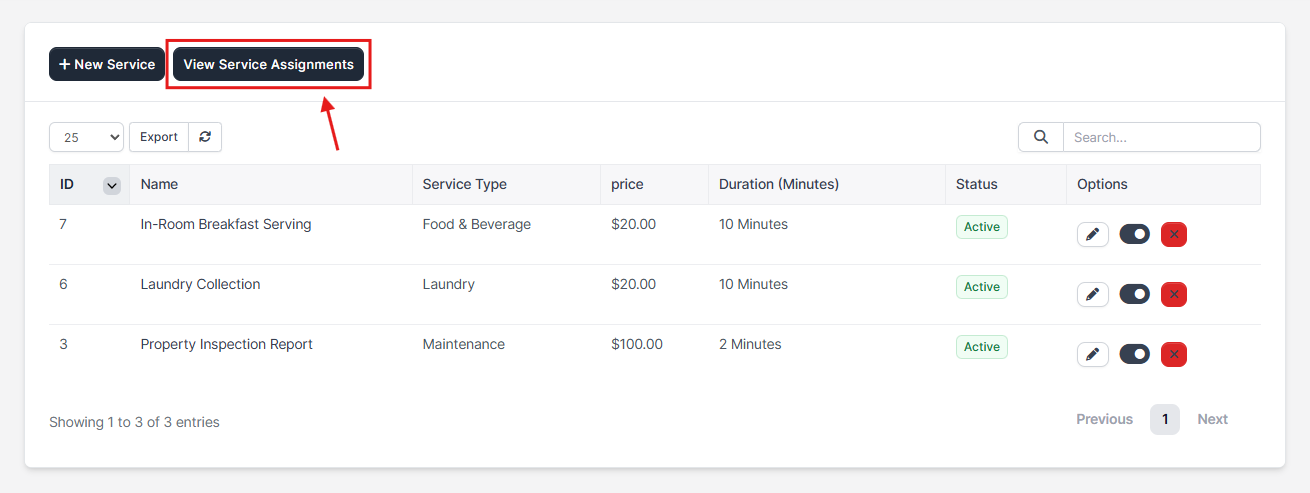1310x493 pixels.
Task: Click pencil icon for Laundry Collection
Action: tap(1092, 295)
